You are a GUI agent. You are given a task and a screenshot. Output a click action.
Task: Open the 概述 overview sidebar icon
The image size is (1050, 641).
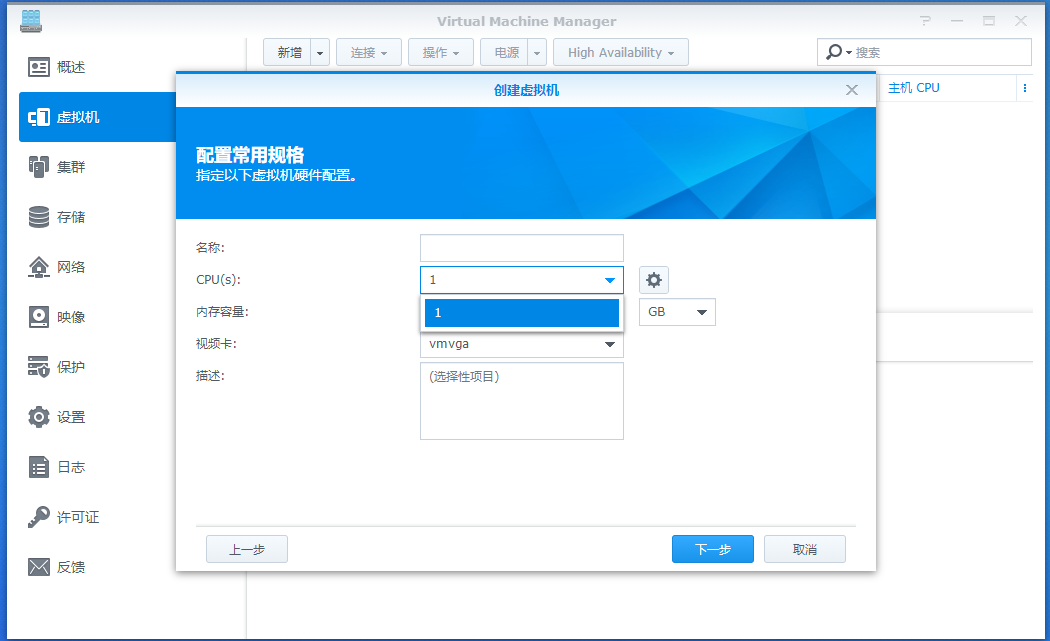pyautogui.click(x=39, y=67)
